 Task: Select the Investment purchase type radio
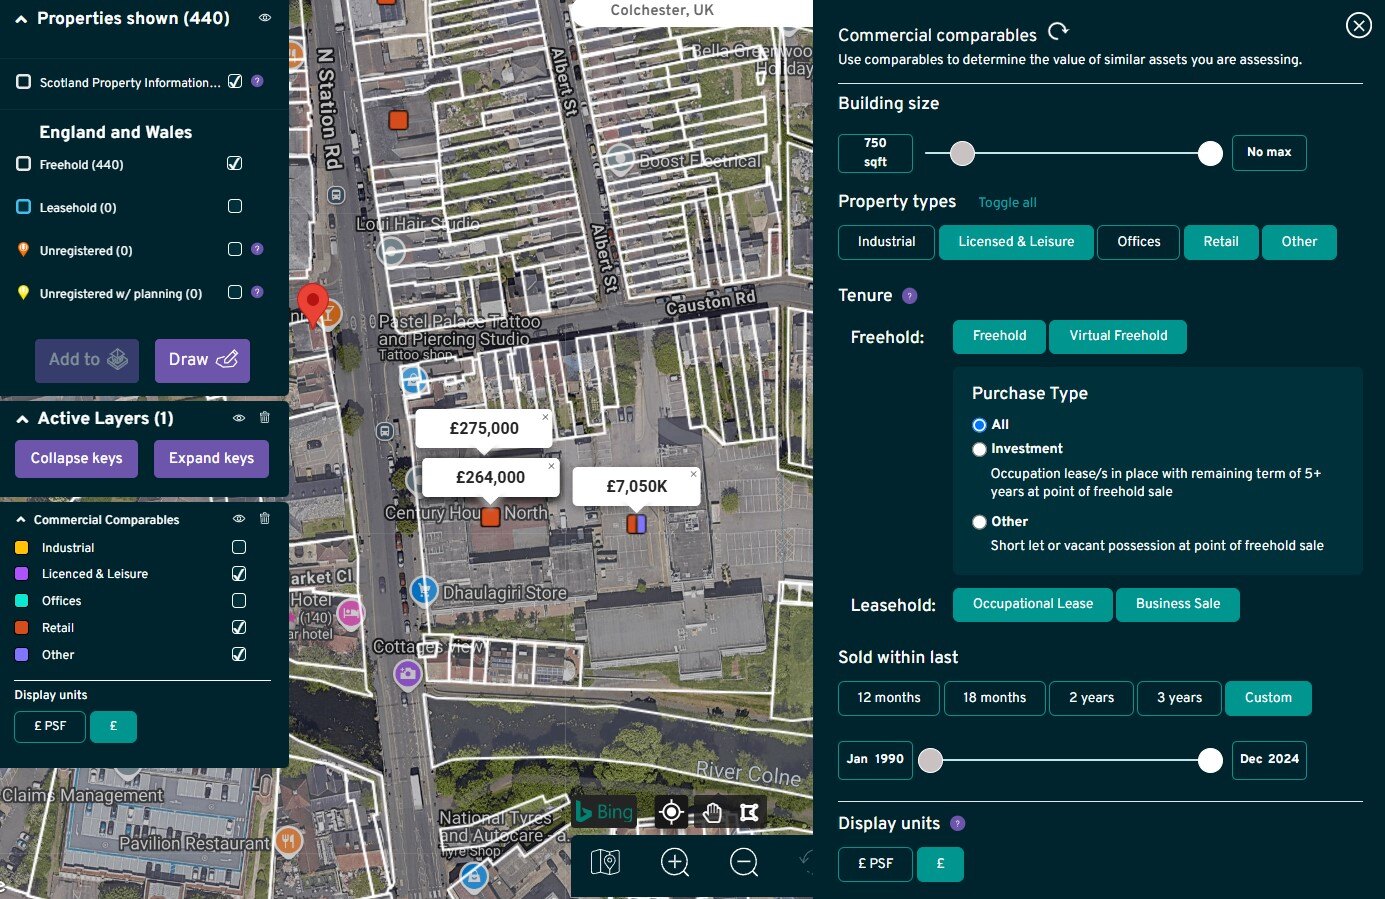tap(980, 449)
